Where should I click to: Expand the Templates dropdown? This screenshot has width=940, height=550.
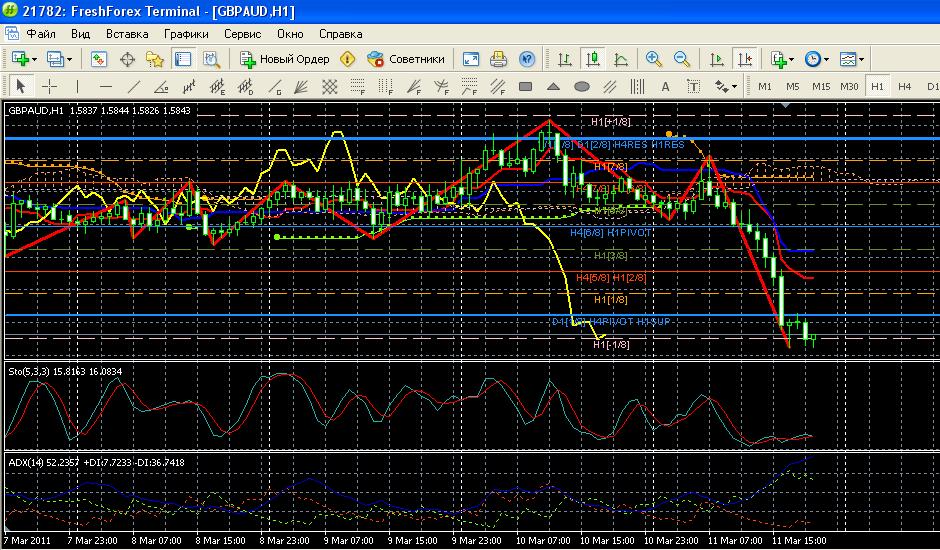(852, 59)
